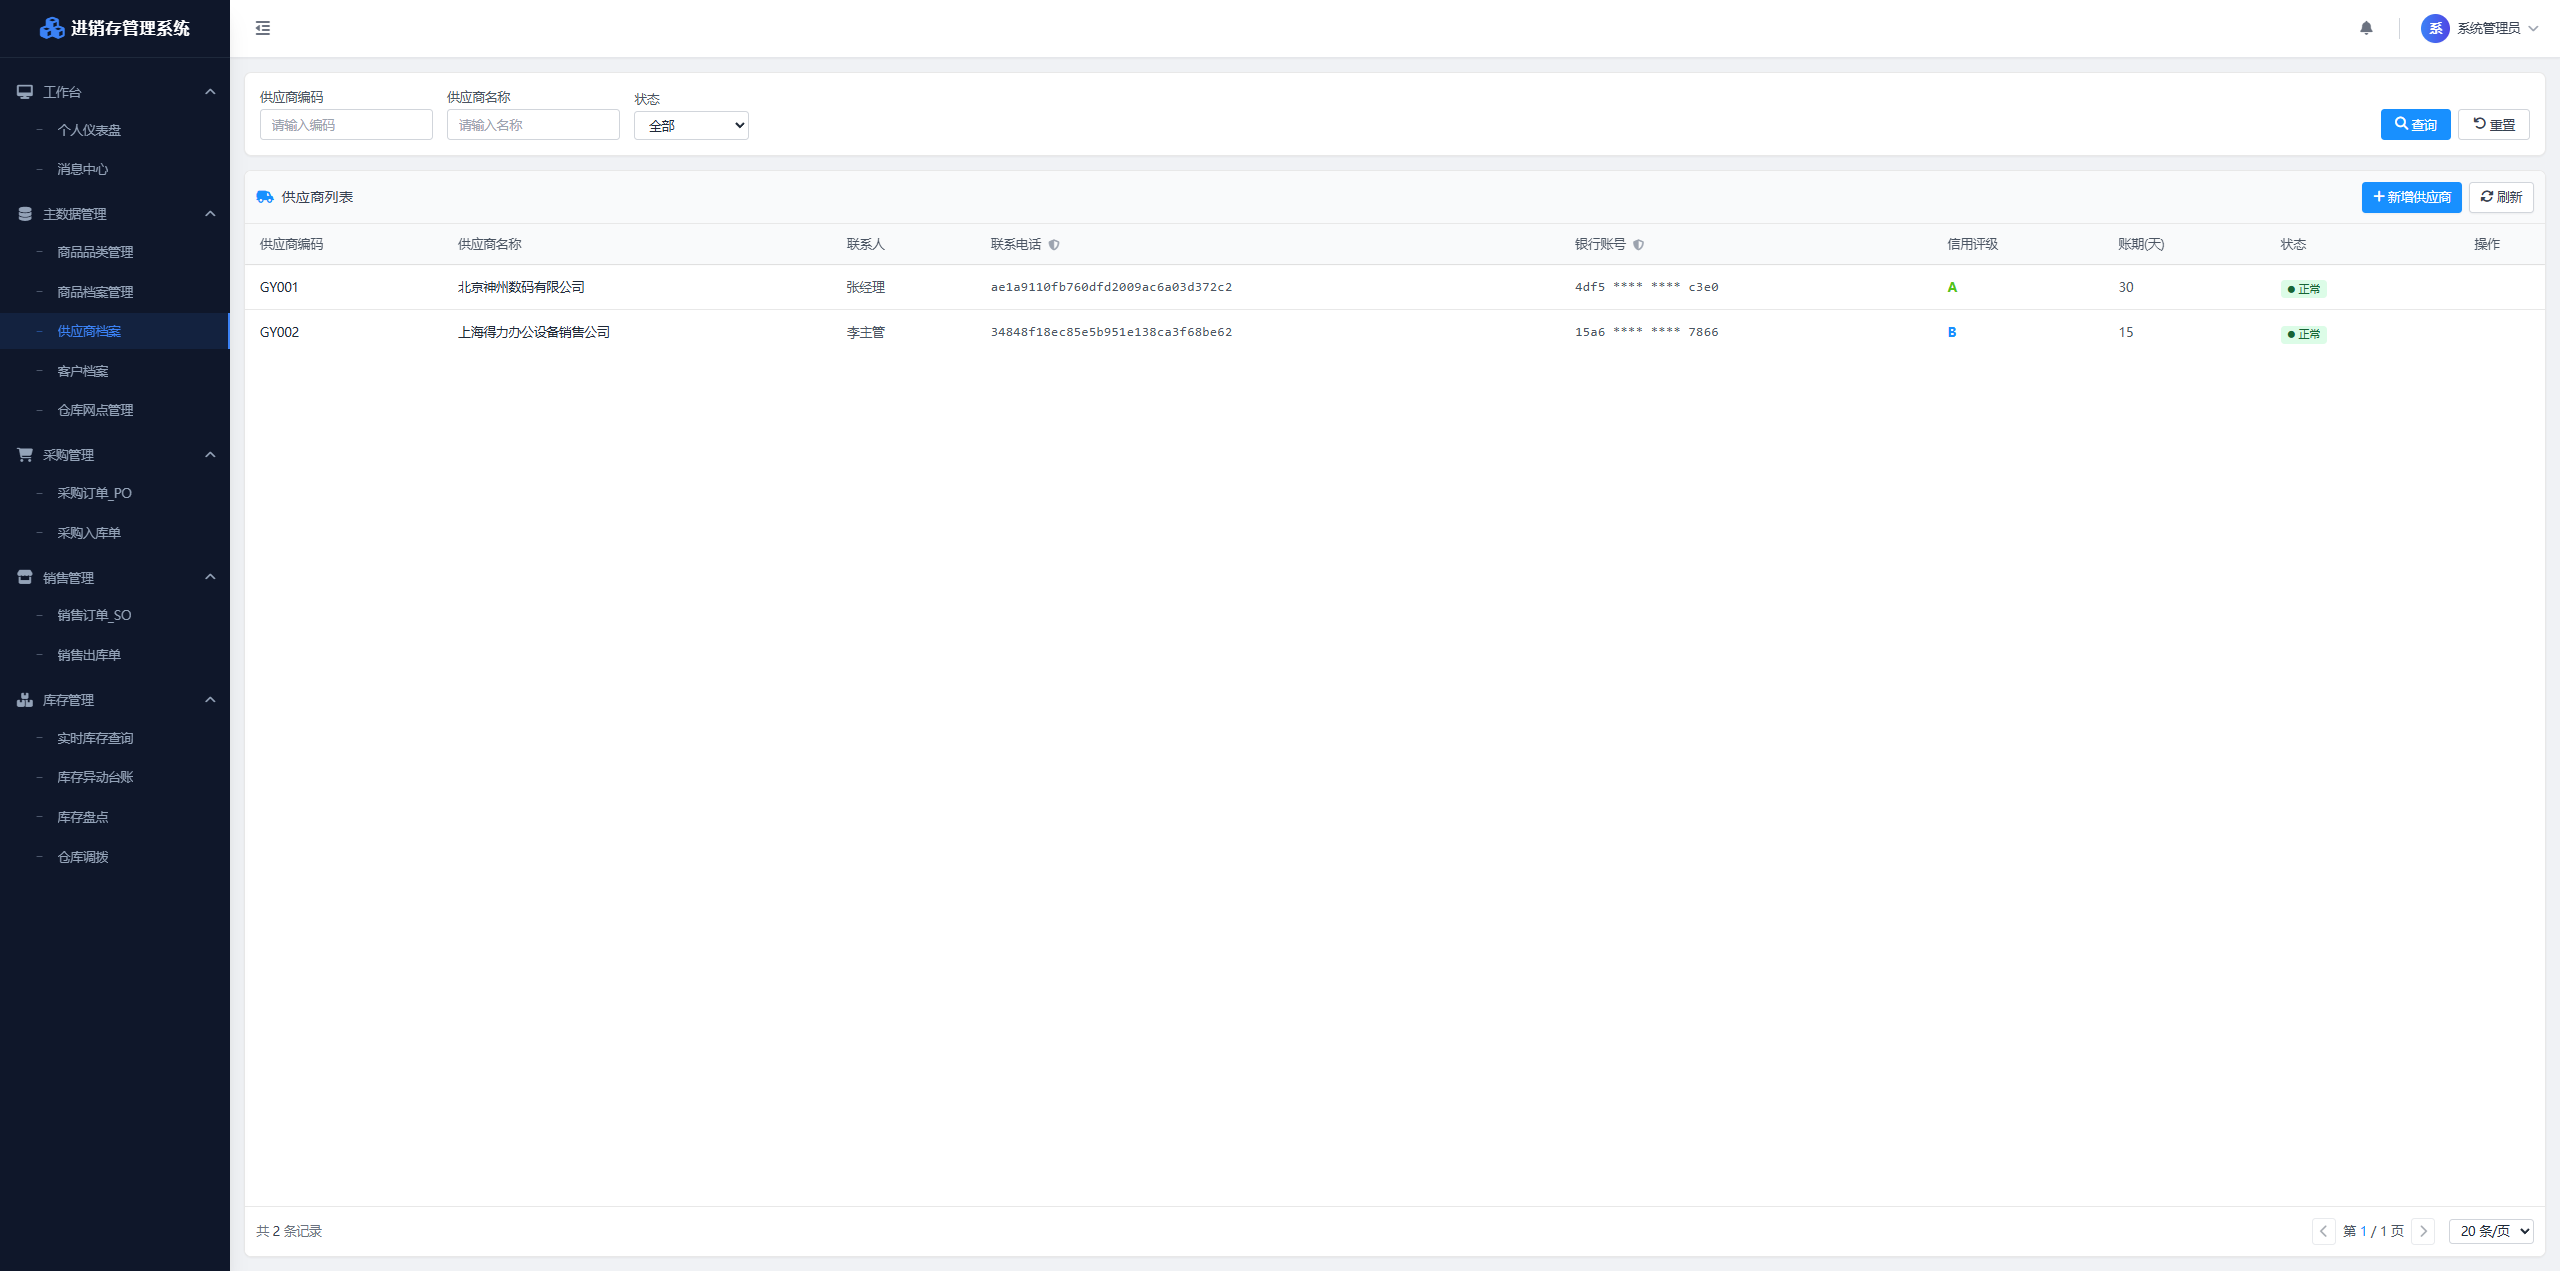Click the system admin avatar icon

point(2435,28)
